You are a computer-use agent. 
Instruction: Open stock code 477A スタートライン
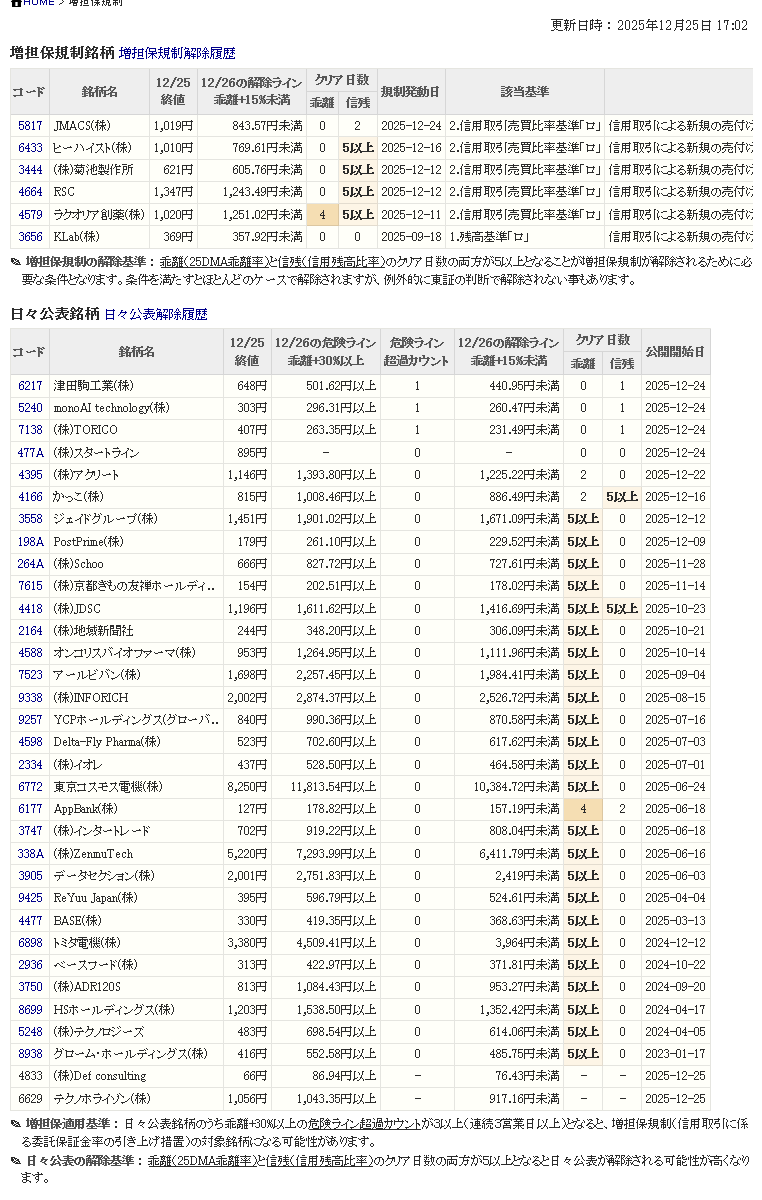coord(30,453)
